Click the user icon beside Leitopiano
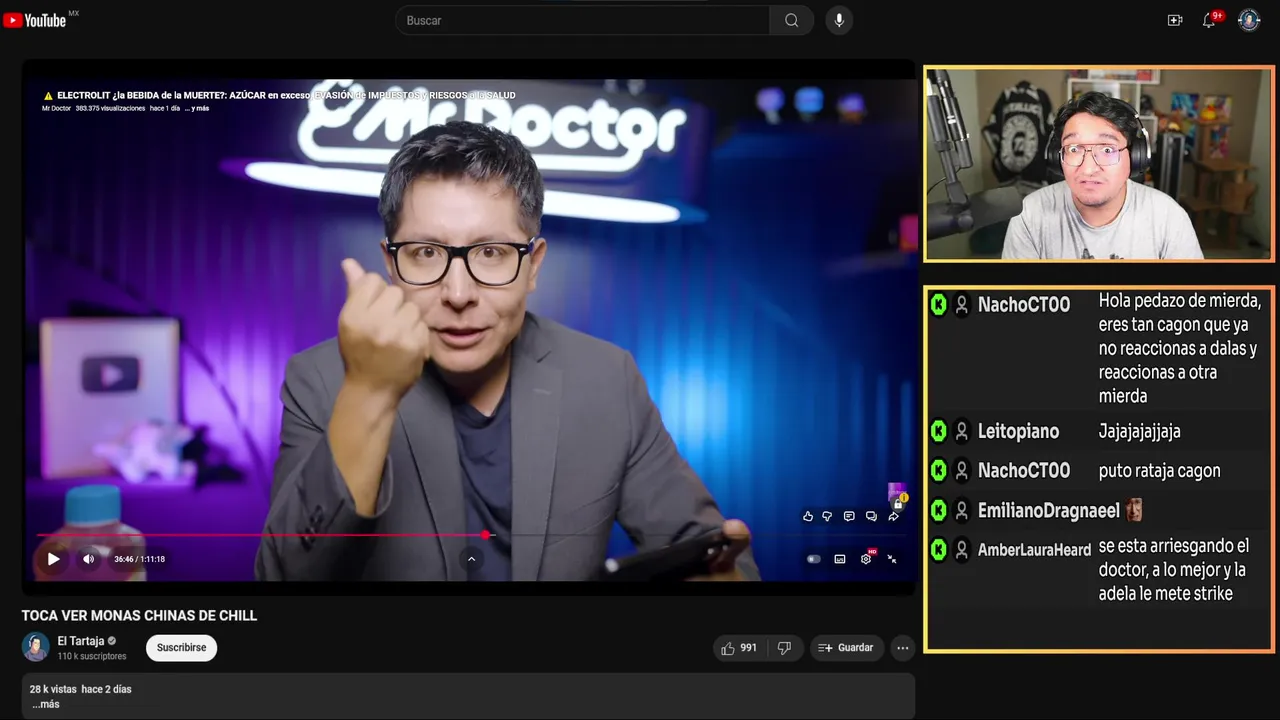 coord(962,431)
